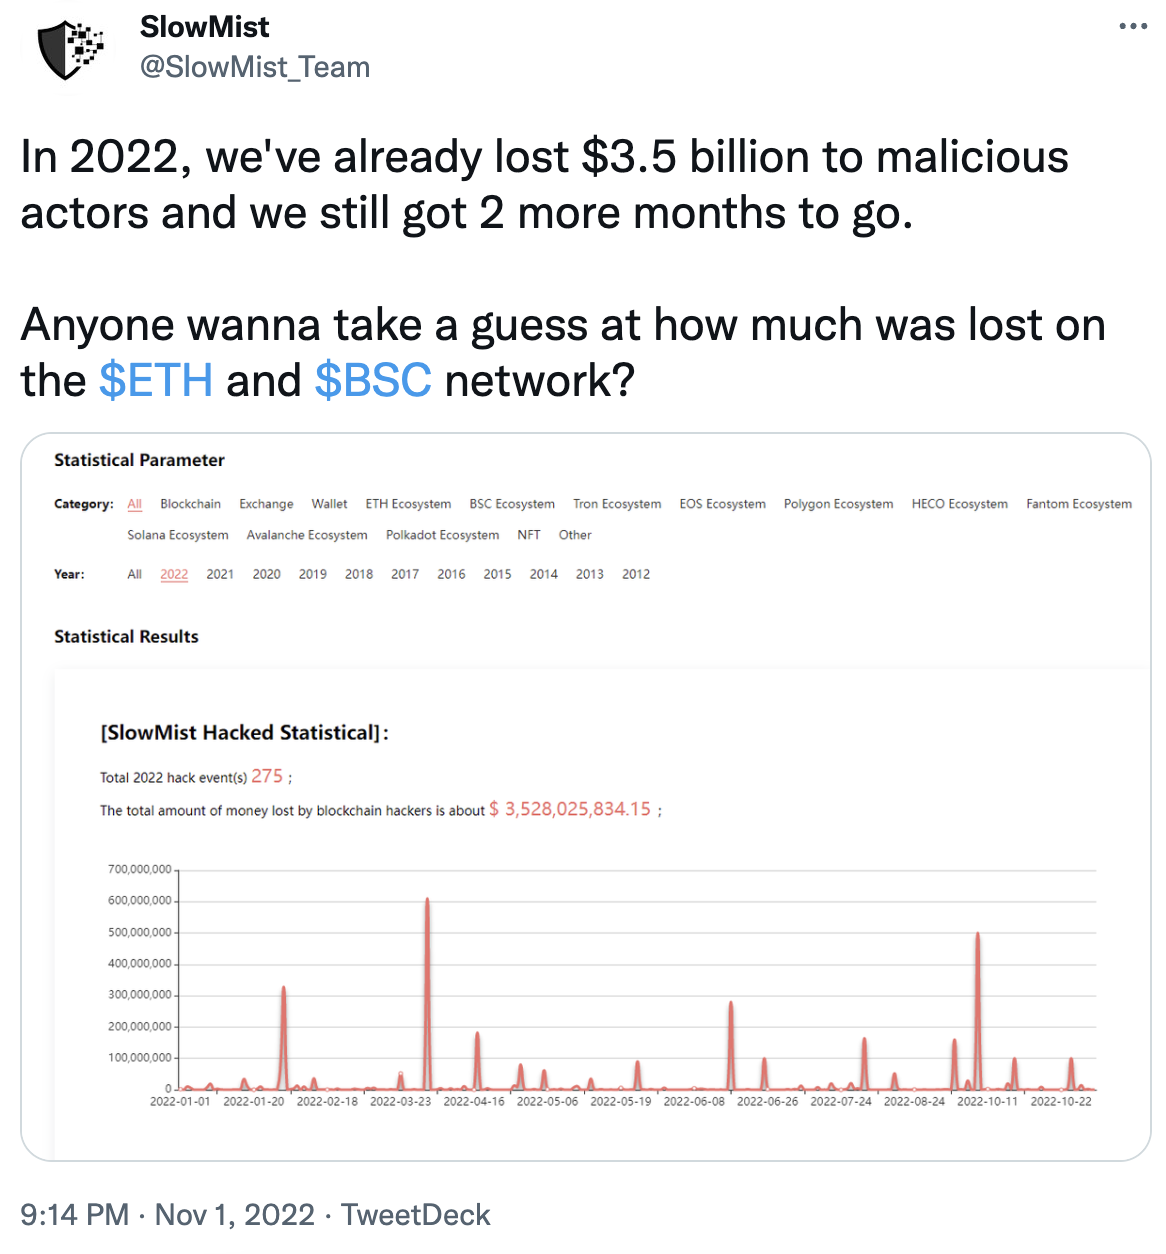
Task: Open the three-dot more options menu
Action: tap(1132, 27)
